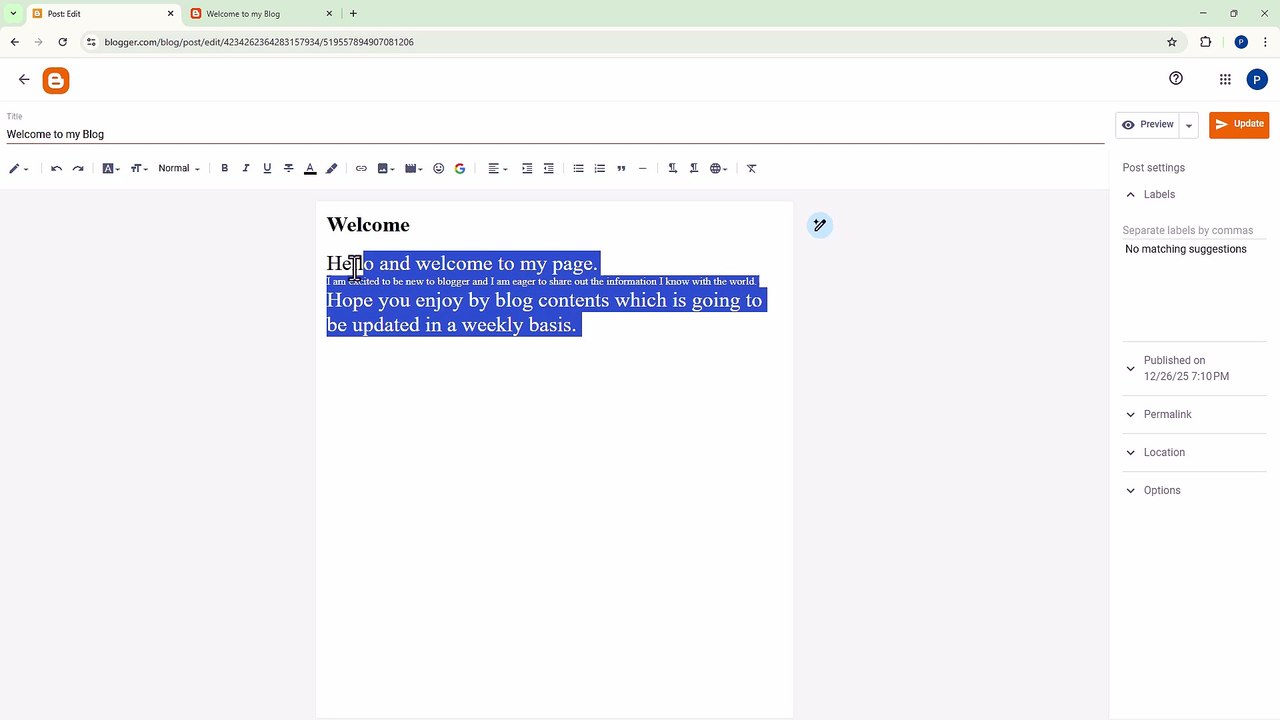Open the Normal paragraph style dropdown

[x=179, y=169]
